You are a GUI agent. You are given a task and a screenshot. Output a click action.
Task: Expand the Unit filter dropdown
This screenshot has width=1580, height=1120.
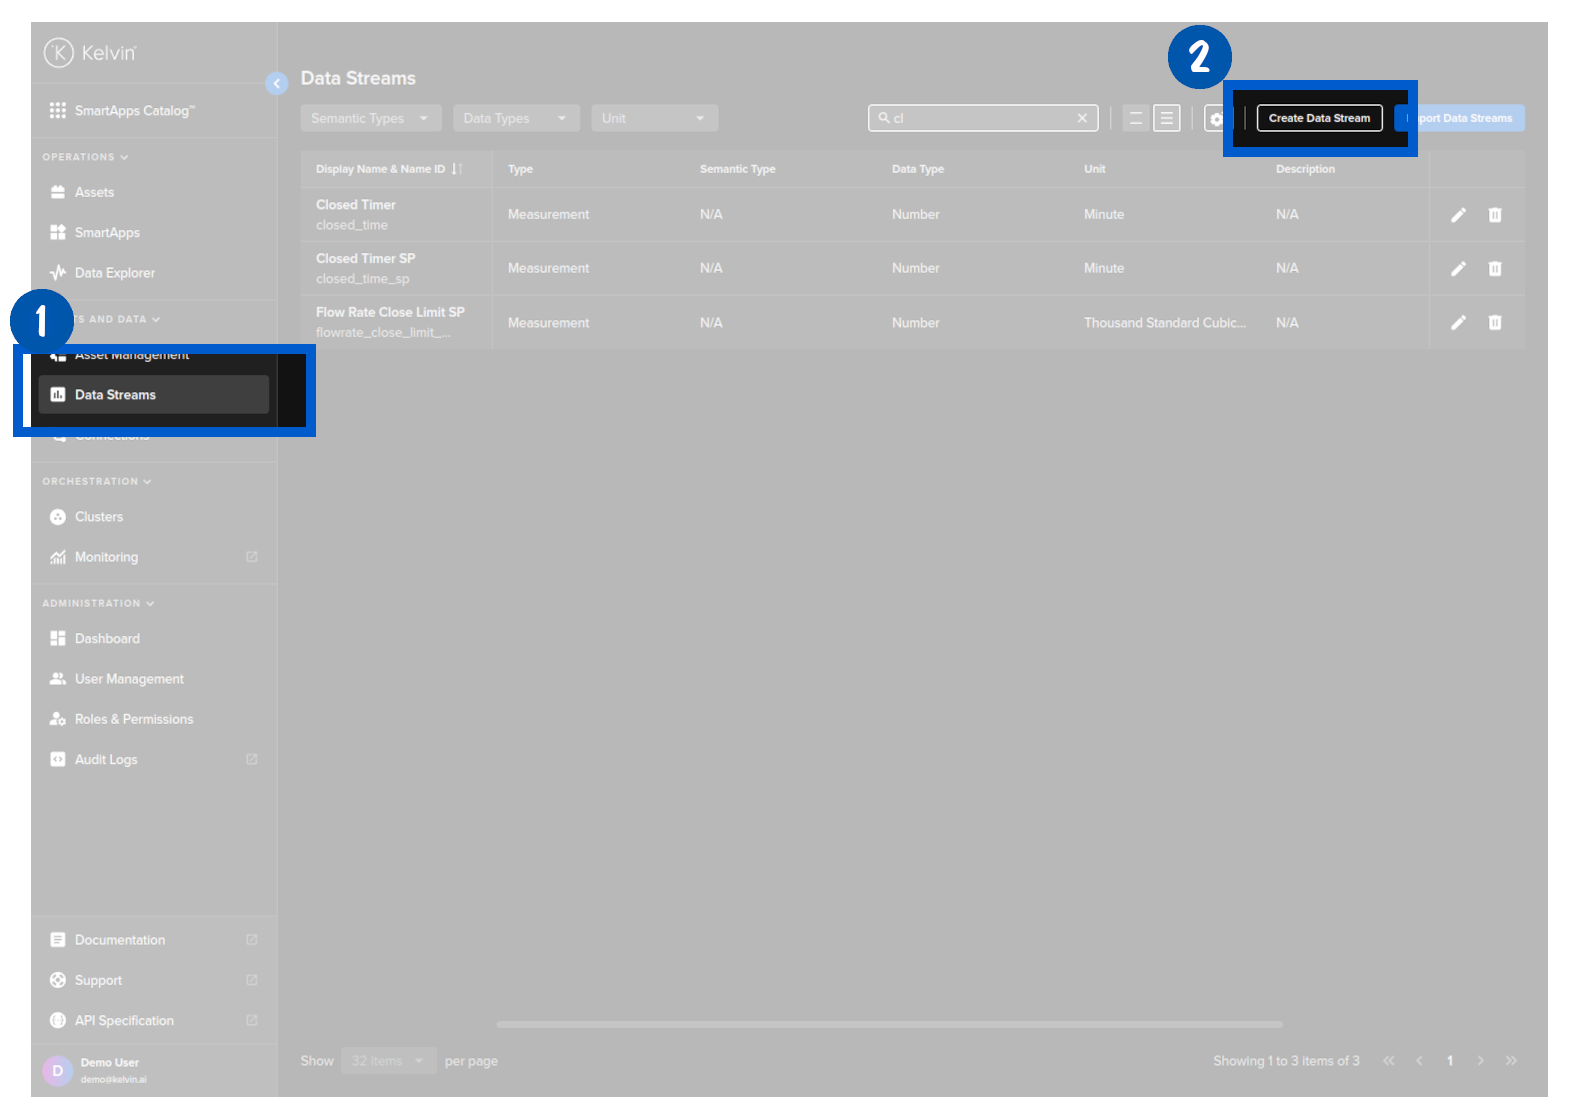(x=654, y=118)
